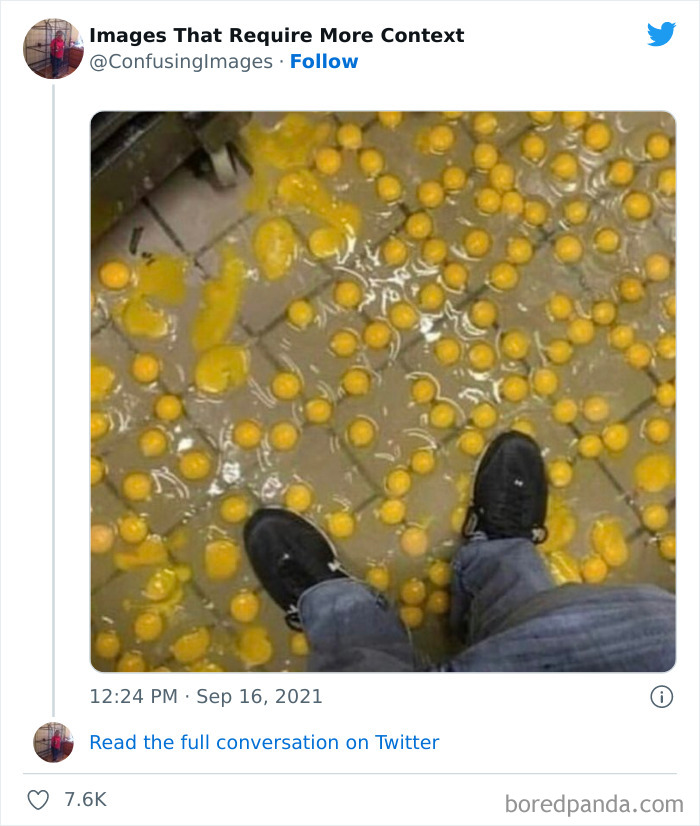The width and height of the screenshot is (700, 826).
Task: Click the @ConfusingImages handle
Action: (181, 62)
